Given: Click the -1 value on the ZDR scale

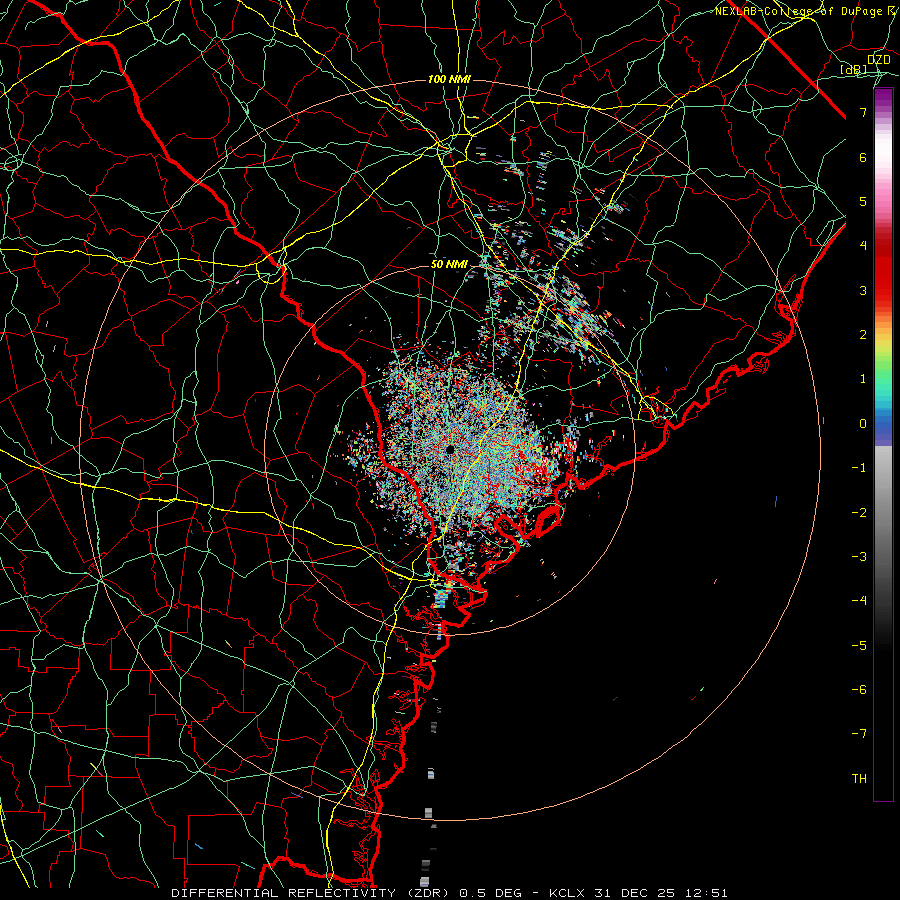Looking at the screenshot, I should pos(859,468).
